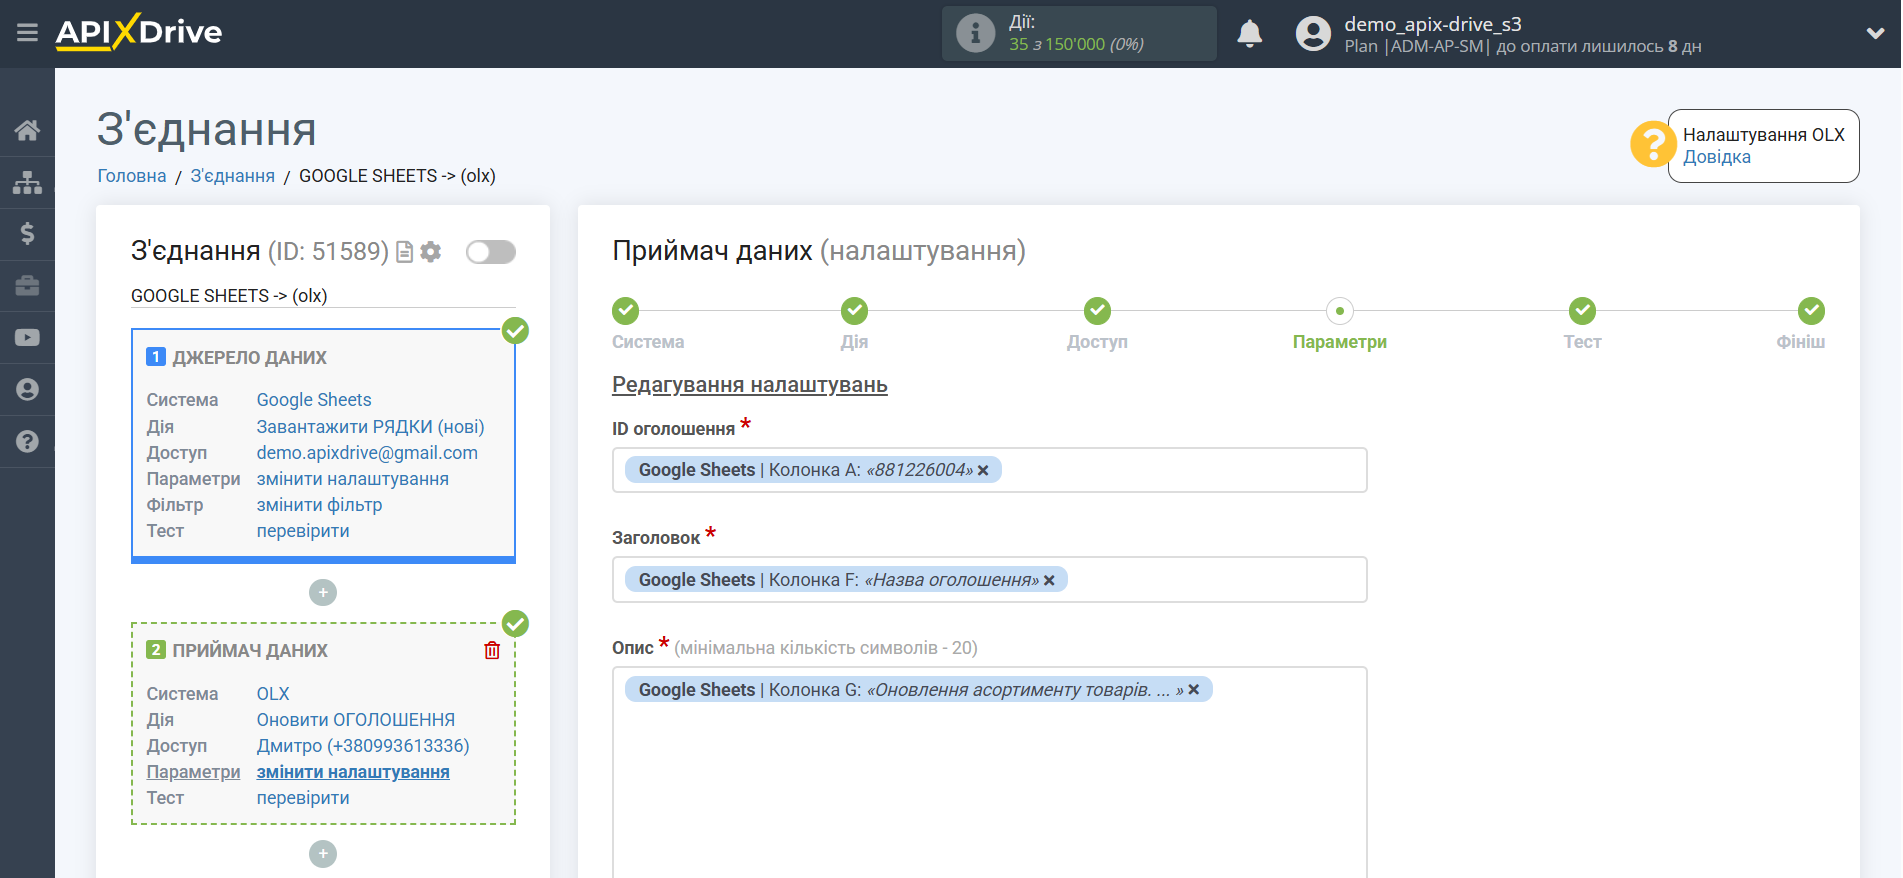Click змінити фільтр link
Viewport: 1903px width, 878px height.
[x=319, y=505]
